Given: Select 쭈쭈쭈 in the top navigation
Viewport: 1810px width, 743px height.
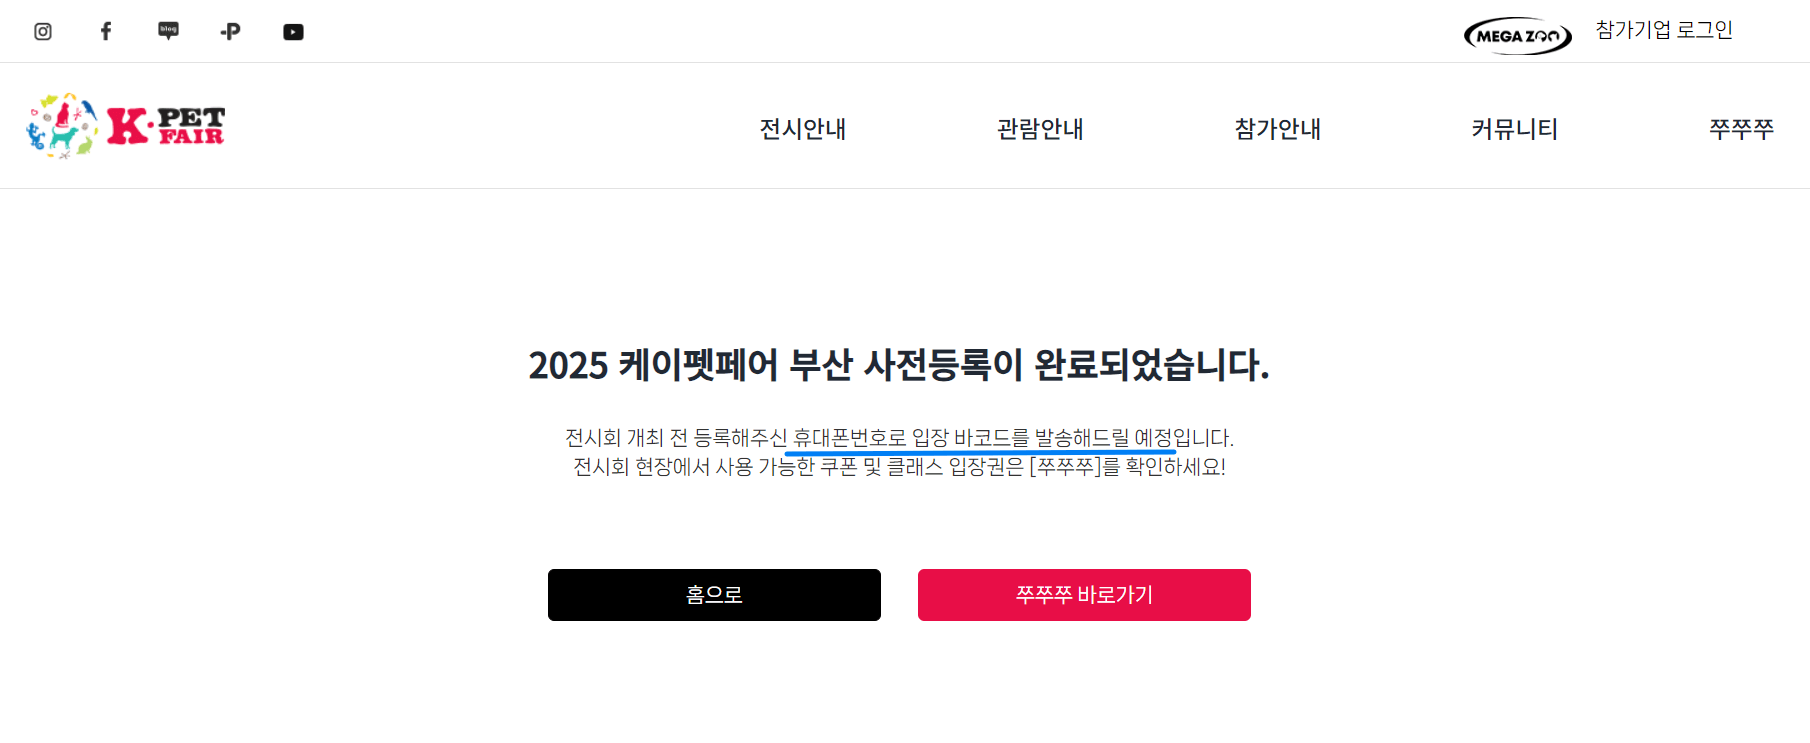Looking at the screenshot, I should click(x=1740, y=128).
